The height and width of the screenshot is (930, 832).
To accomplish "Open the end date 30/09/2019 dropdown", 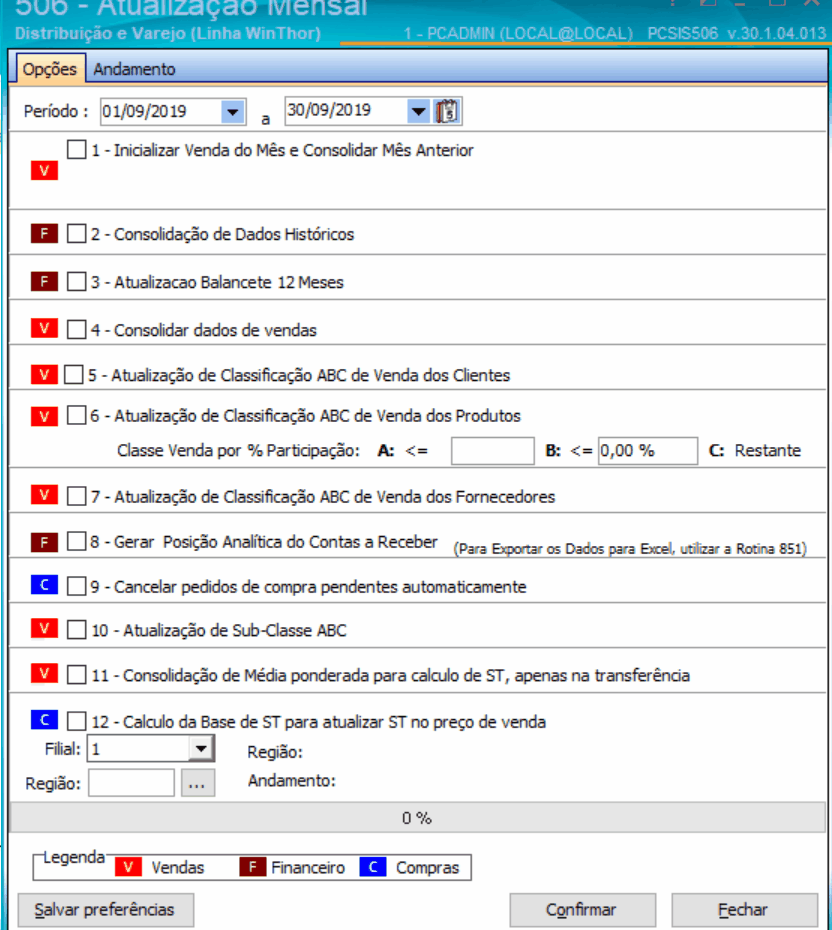I will (418, 111).
